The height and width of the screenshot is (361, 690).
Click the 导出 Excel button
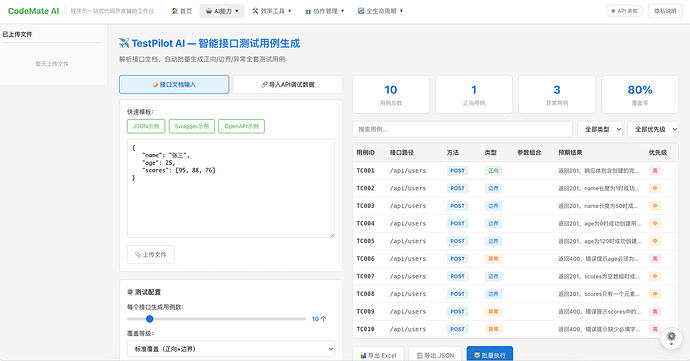[x=378, y=355]
